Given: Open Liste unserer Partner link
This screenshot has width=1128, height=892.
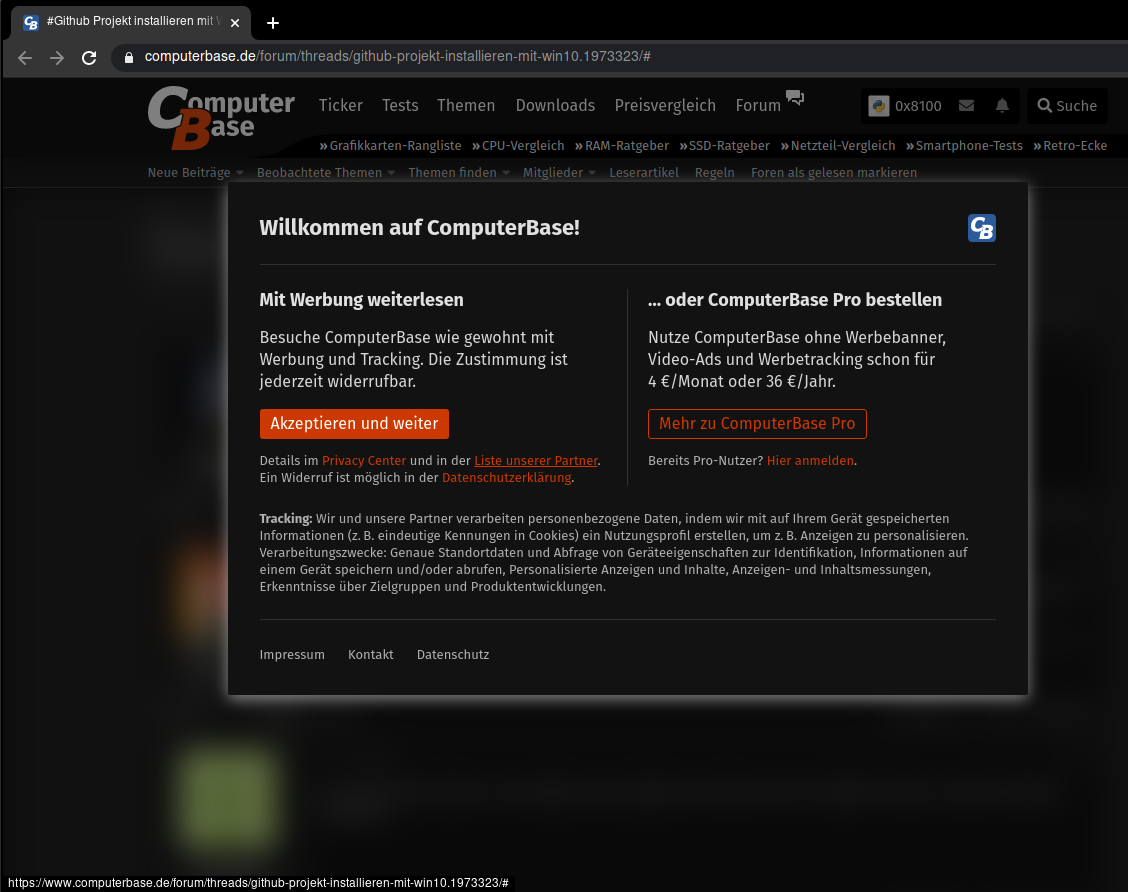Looking at the screenshot, I should pyautogui.click(x=536, y=460).
